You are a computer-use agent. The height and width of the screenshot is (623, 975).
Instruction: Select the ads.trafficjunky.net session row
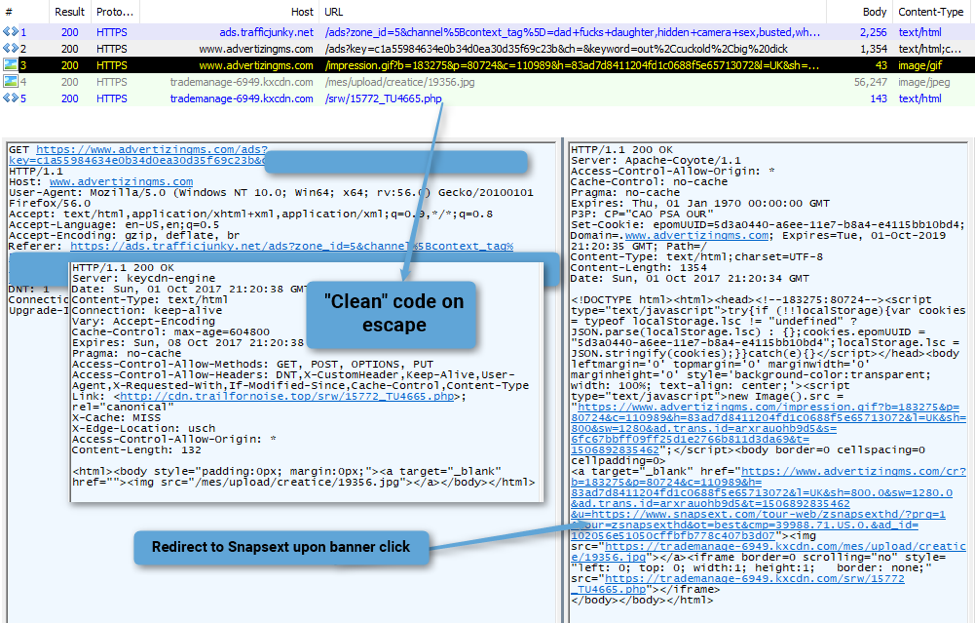pos(488,32)
